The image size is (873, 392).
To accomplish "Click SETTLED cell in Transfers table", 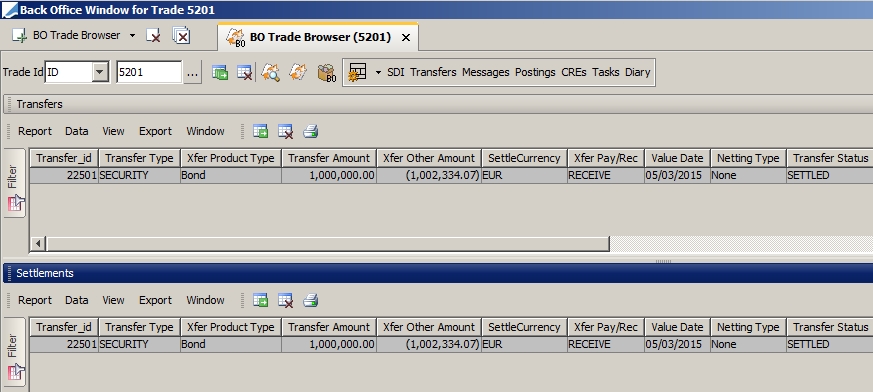I will pos(830,175).
